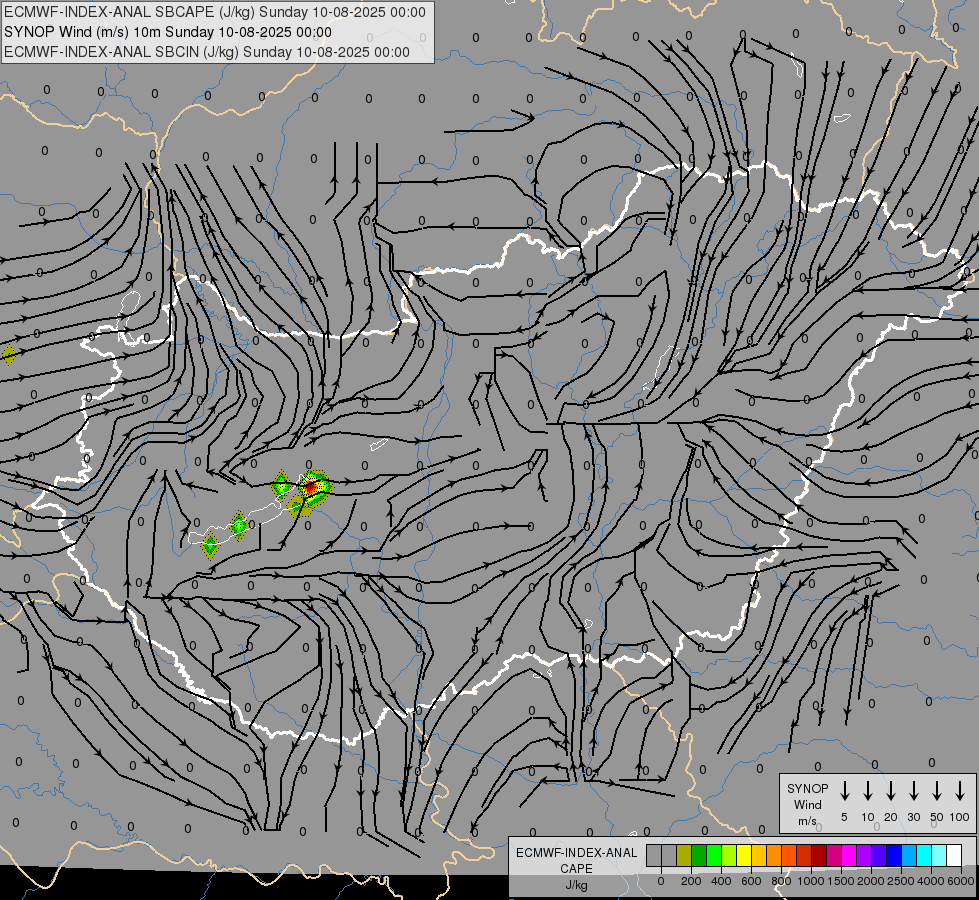This screenshot has width=979, height=900.
Task: Pick the dark green swatch right of 200
Action: pos(699,855)
